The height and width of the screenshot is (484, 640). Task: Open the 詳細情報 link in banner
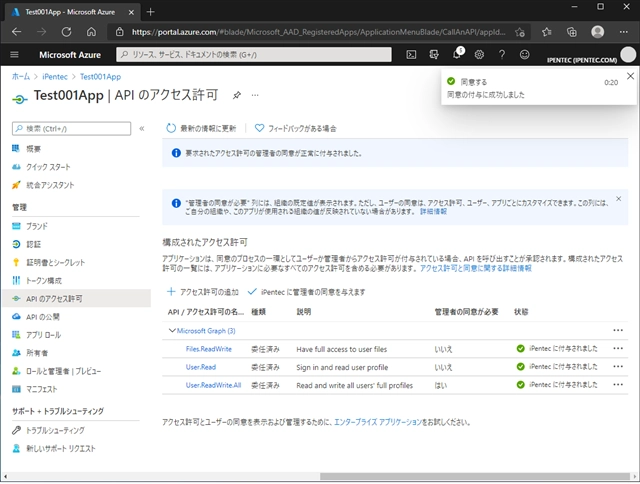coord(433,211)
